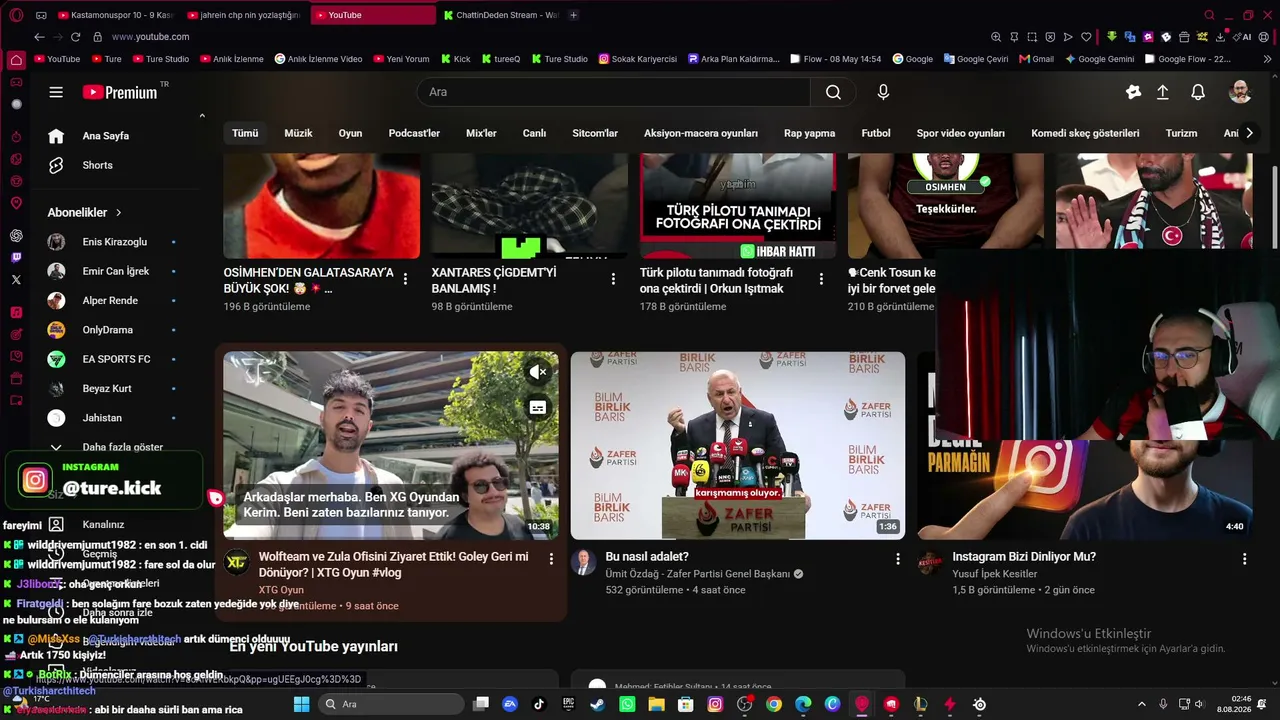Show more bookmarks with double chevron
This screenshot has height=720, width=1280.
(x=1268, y=59)
